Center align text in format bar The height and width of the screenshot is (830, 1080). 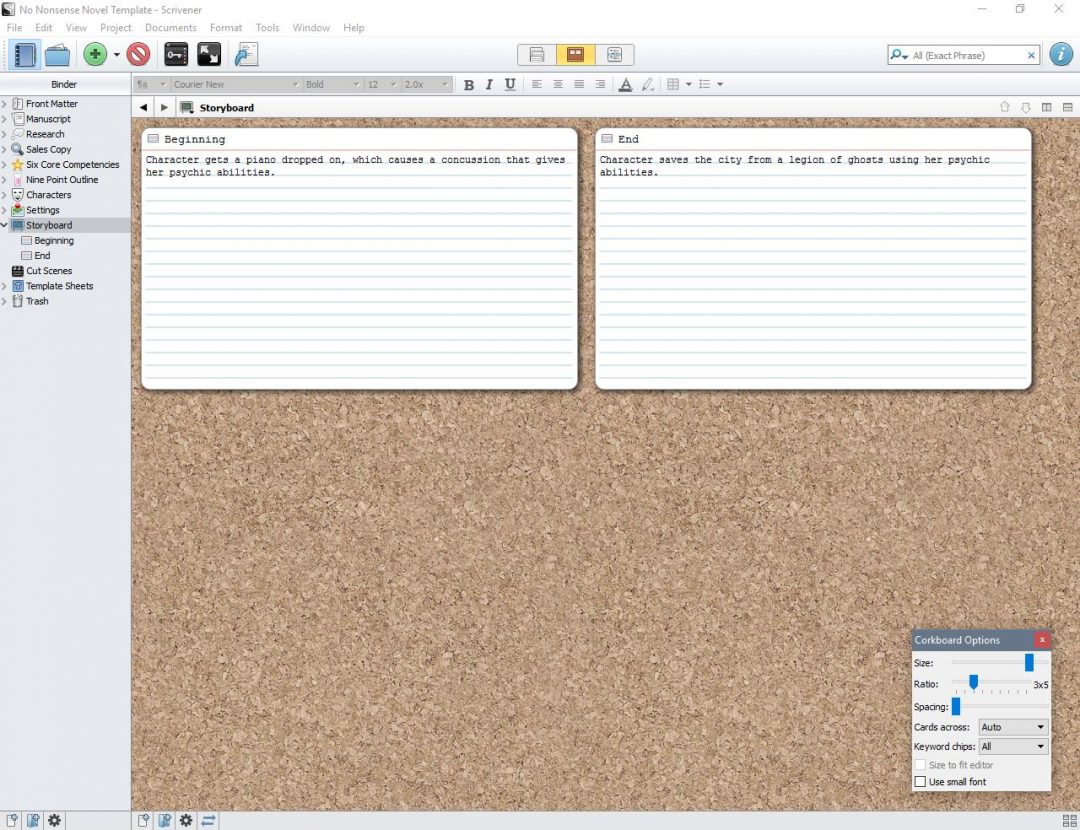pos(558,84)
